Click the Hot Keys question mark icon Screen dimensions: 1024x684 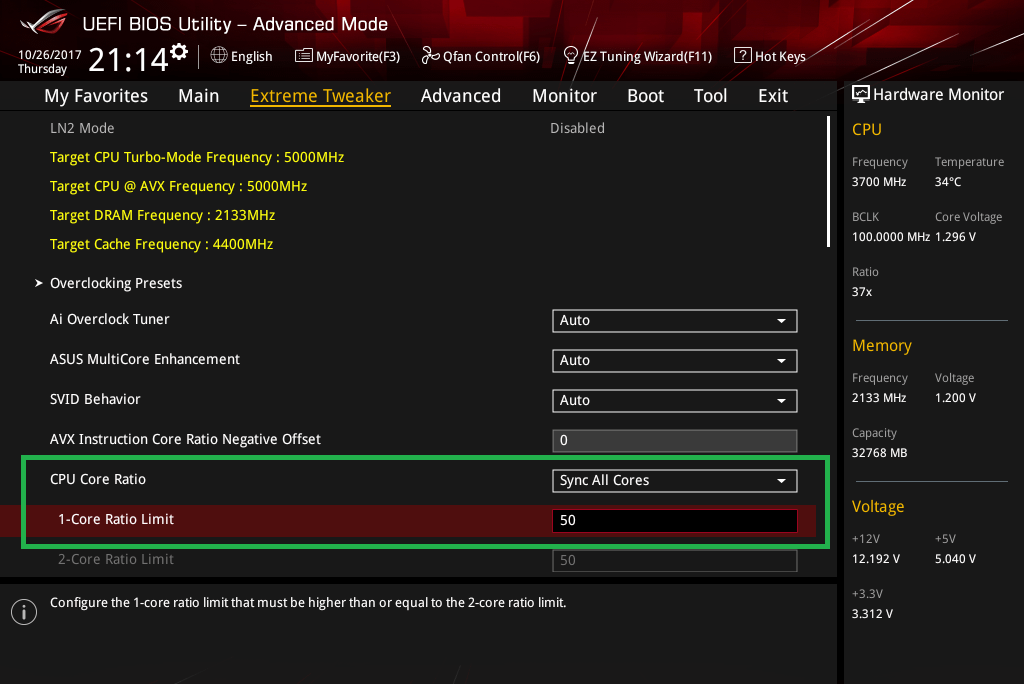(x=743, y=56)
